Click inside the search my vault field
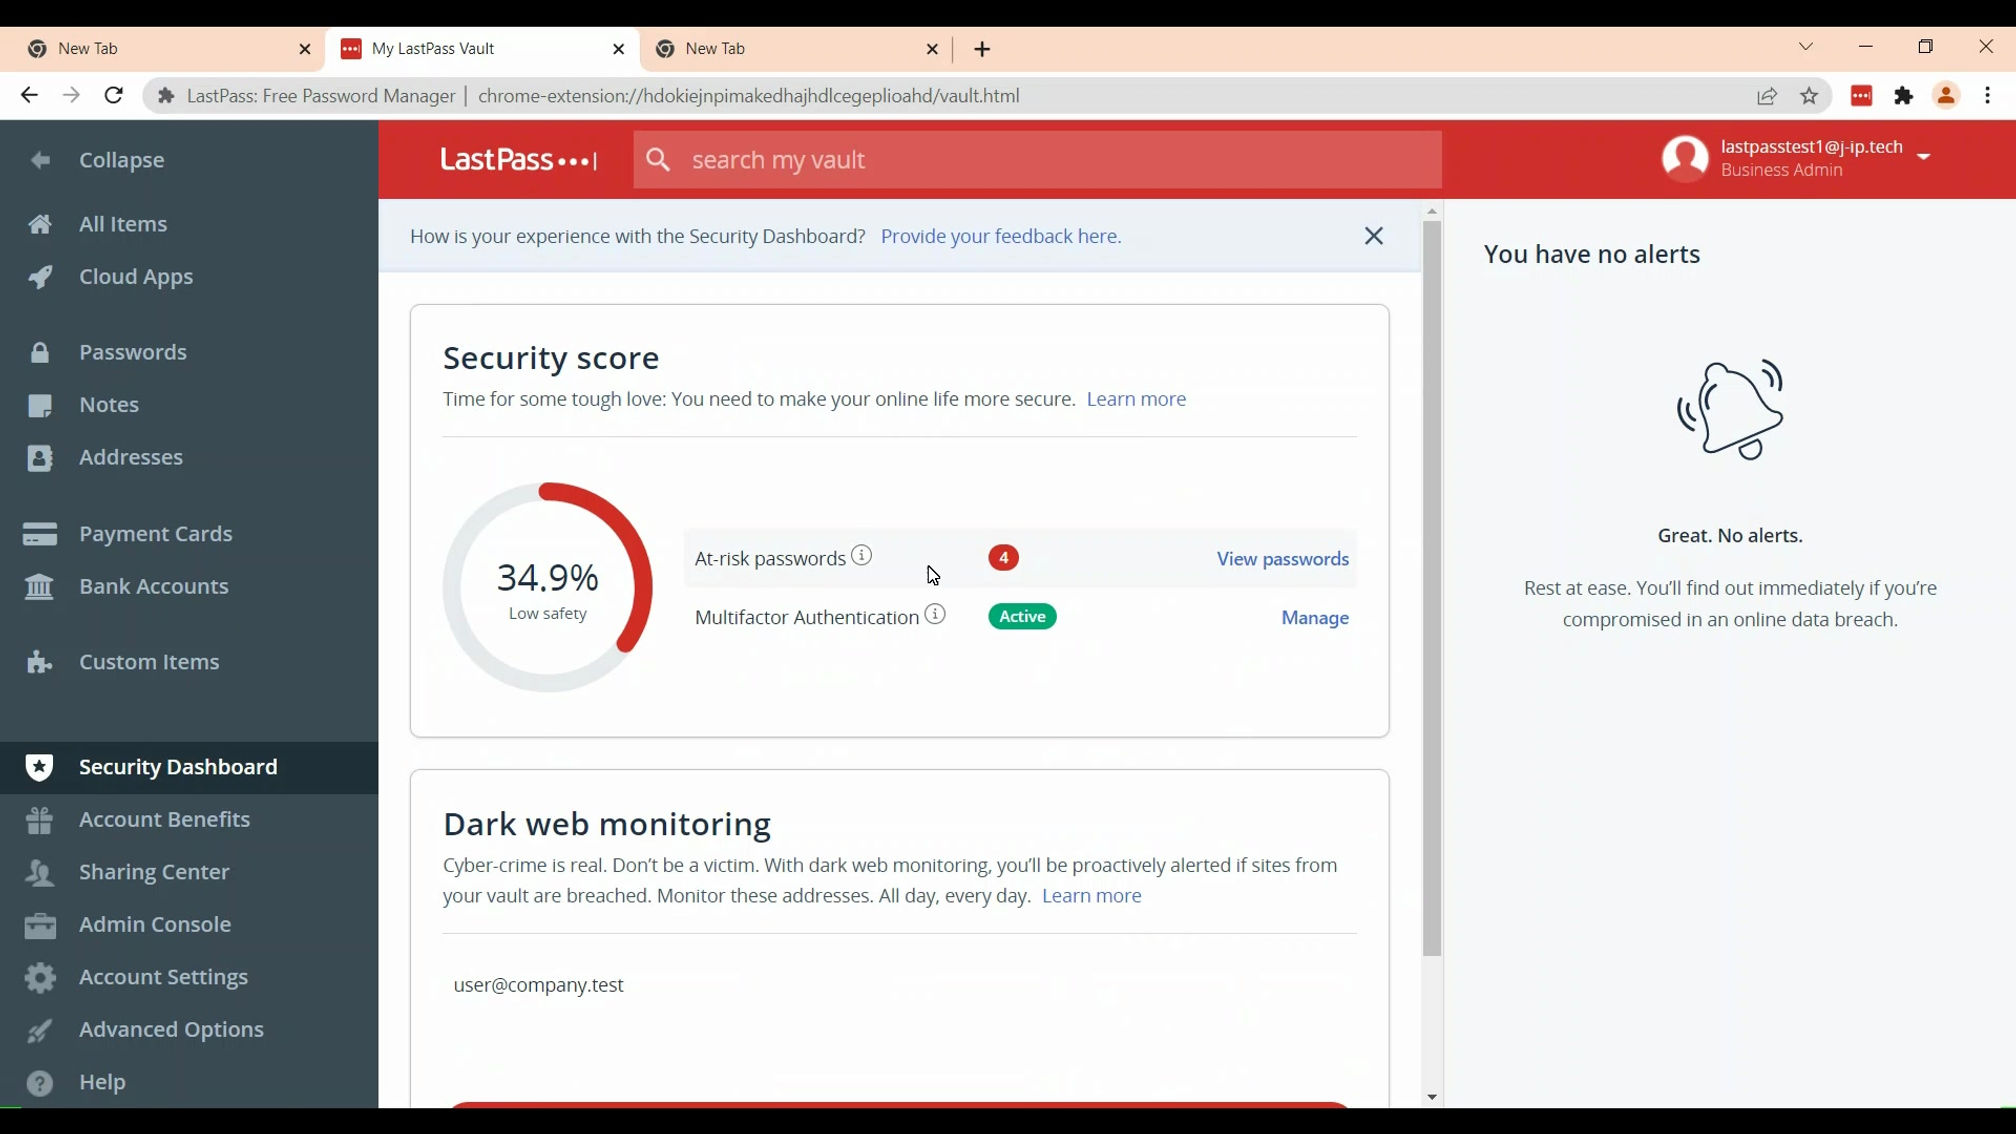 (x=1035, y=159)
